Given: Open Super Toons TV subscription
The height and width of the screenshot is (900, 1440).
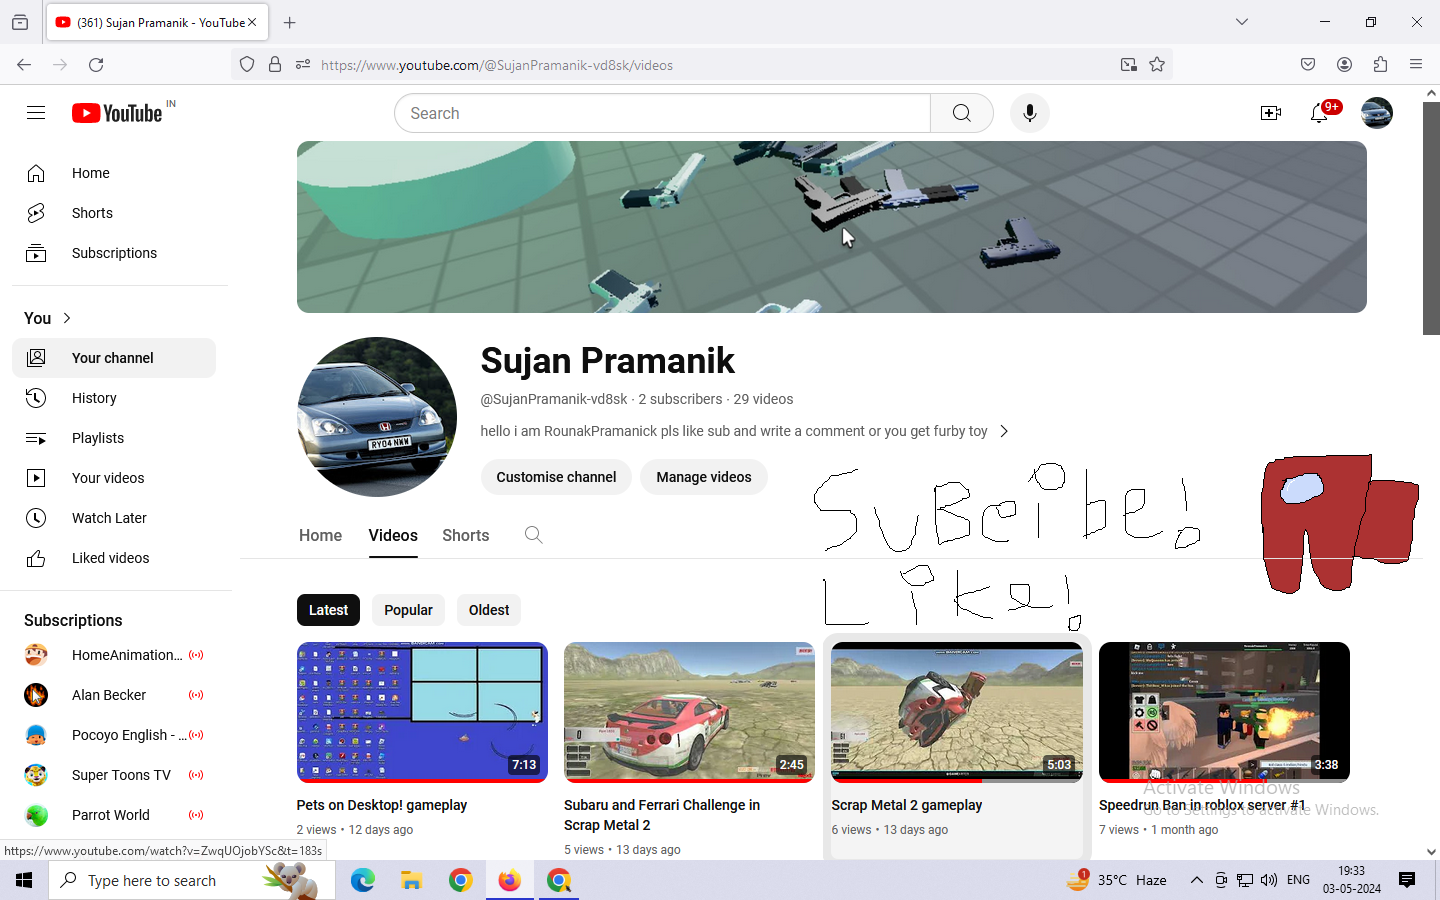Looking at the screenshot, I should tap(114, 775).
